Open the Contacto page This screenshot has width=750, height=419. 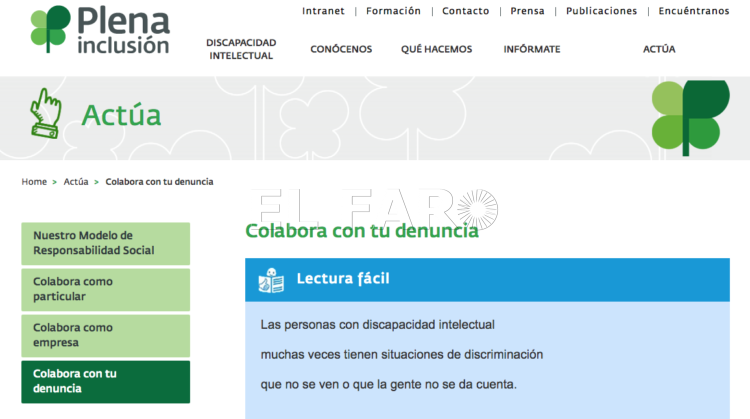[x=466, y=11]
